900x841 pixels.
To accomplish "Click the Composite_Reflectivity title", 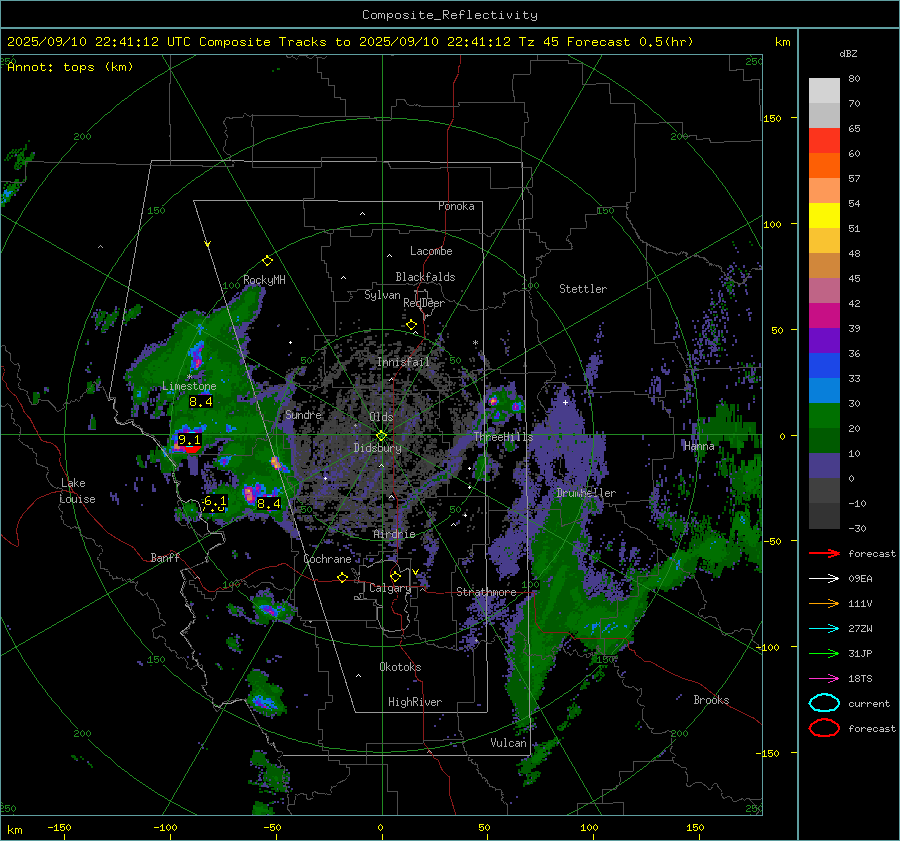I will (450, 15).
